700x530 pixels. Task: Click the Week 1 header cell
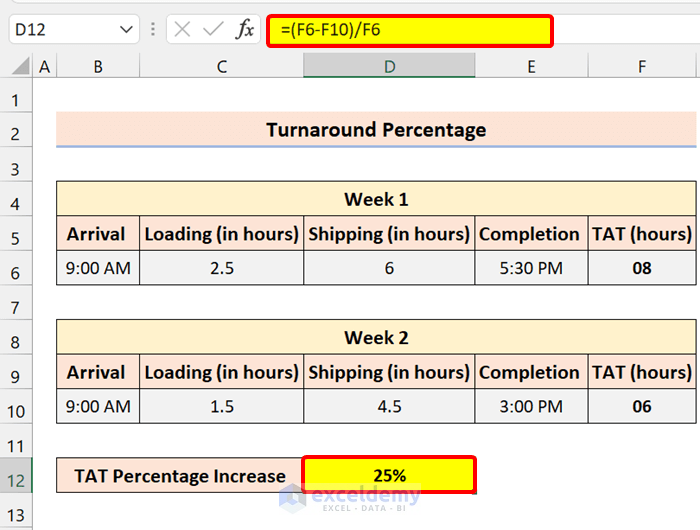tap(376, 199)
